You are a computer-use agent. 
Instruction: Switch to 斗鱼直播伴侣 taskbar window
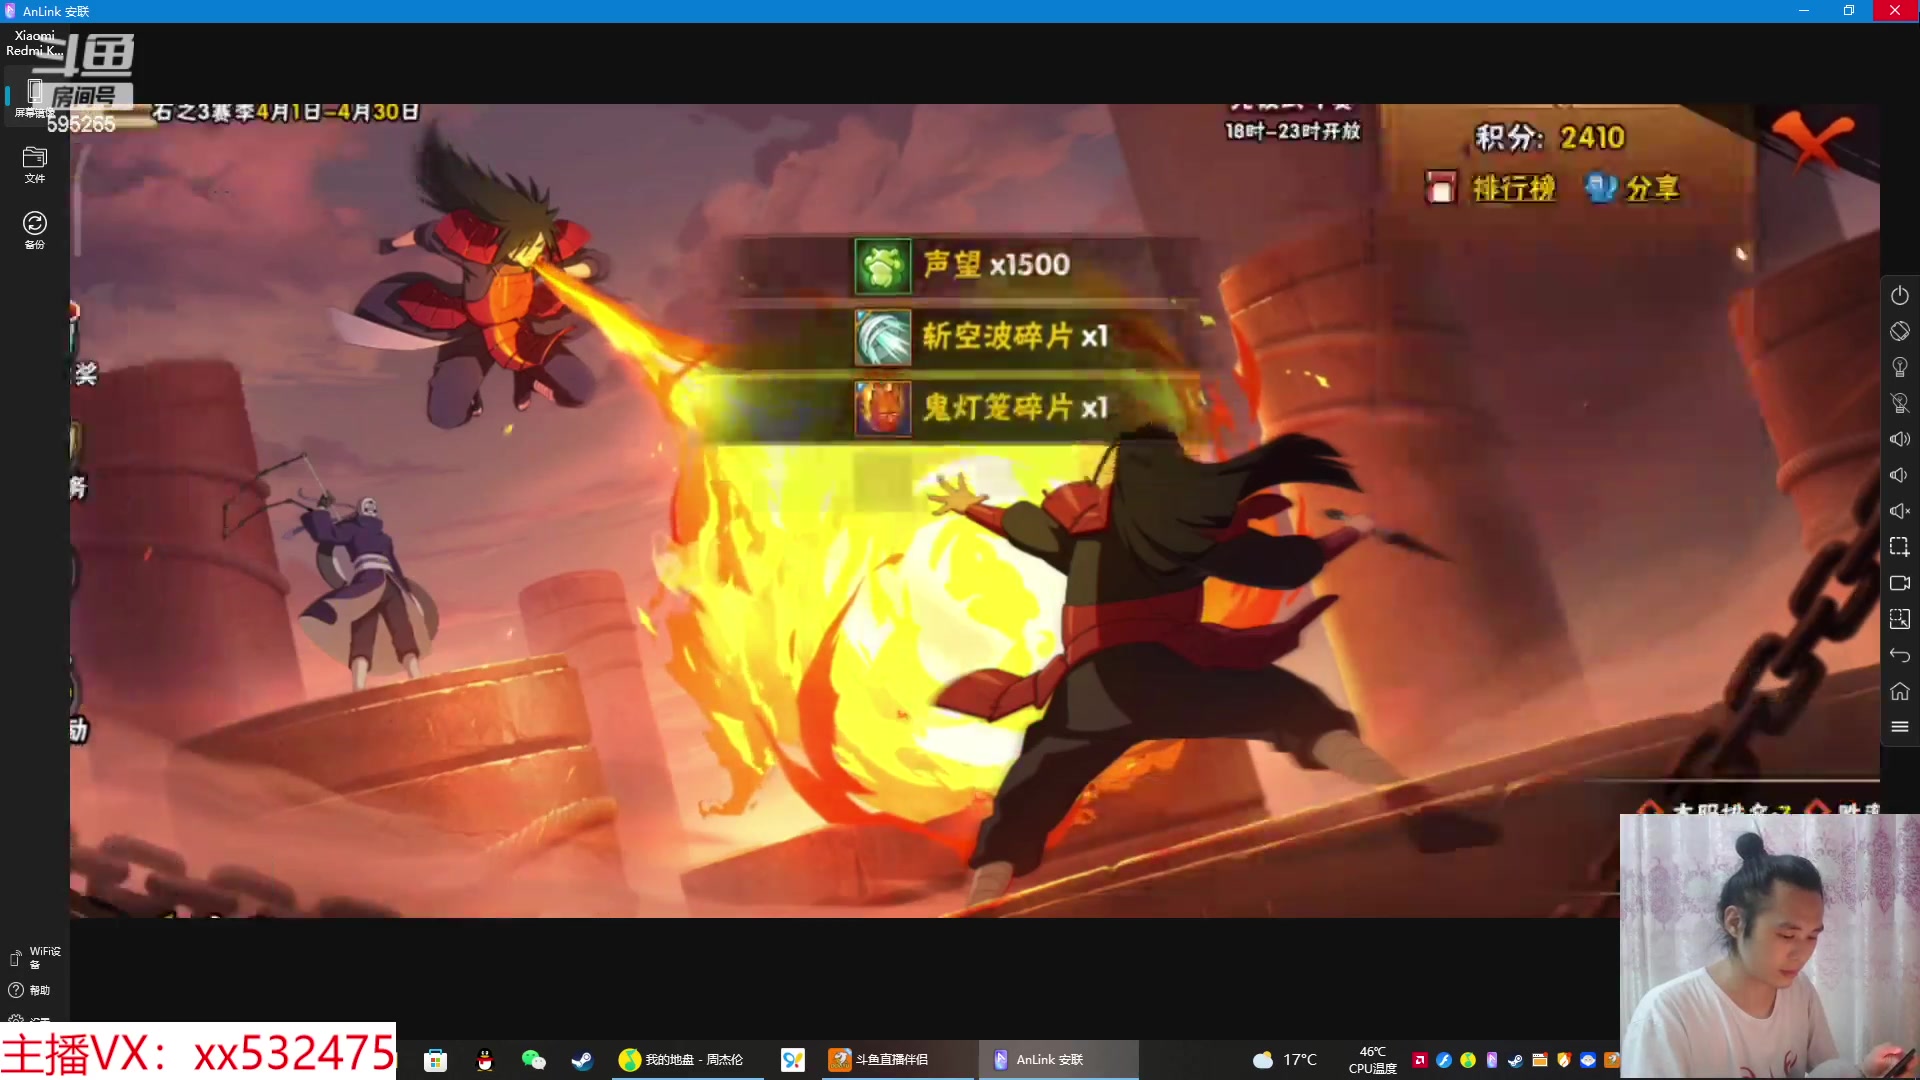pos(898,1060)
